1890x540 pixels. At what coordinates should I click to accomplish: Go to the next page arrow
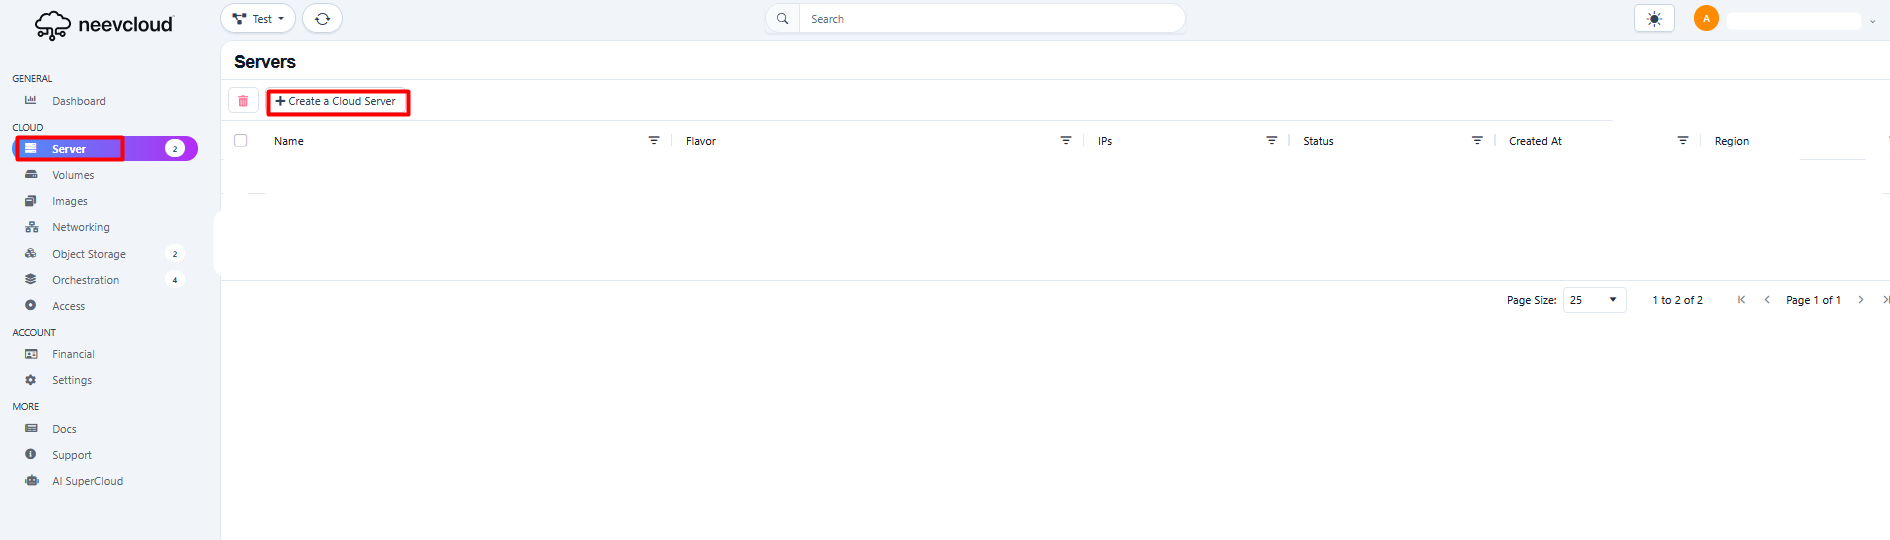(1861, 300)
